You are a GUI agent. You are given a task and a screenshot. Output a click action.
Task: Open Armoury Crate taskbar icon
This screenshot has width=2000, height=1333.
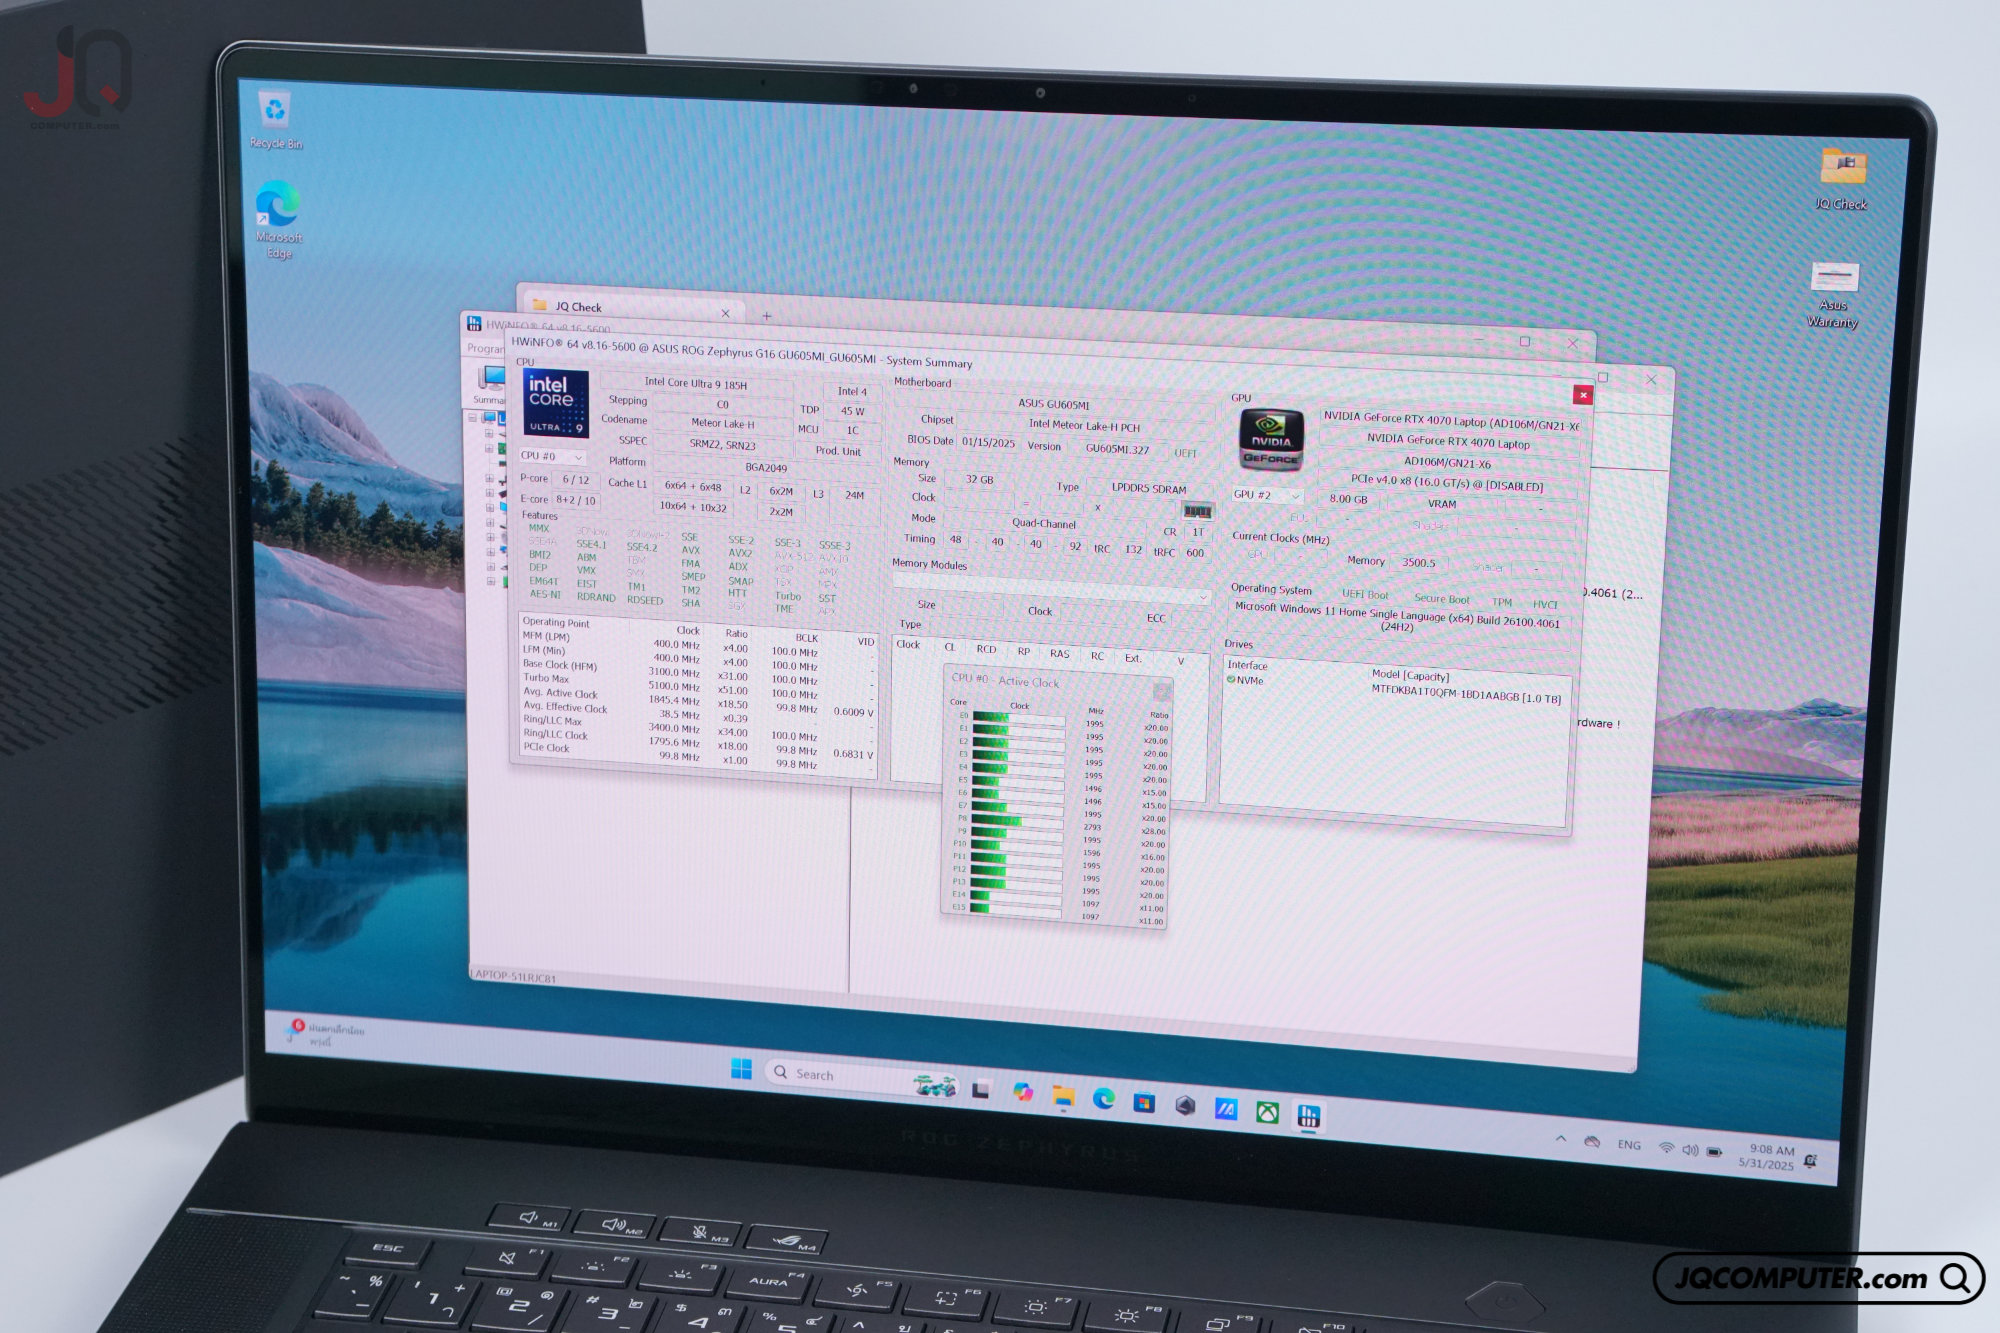point(1185,1105)
